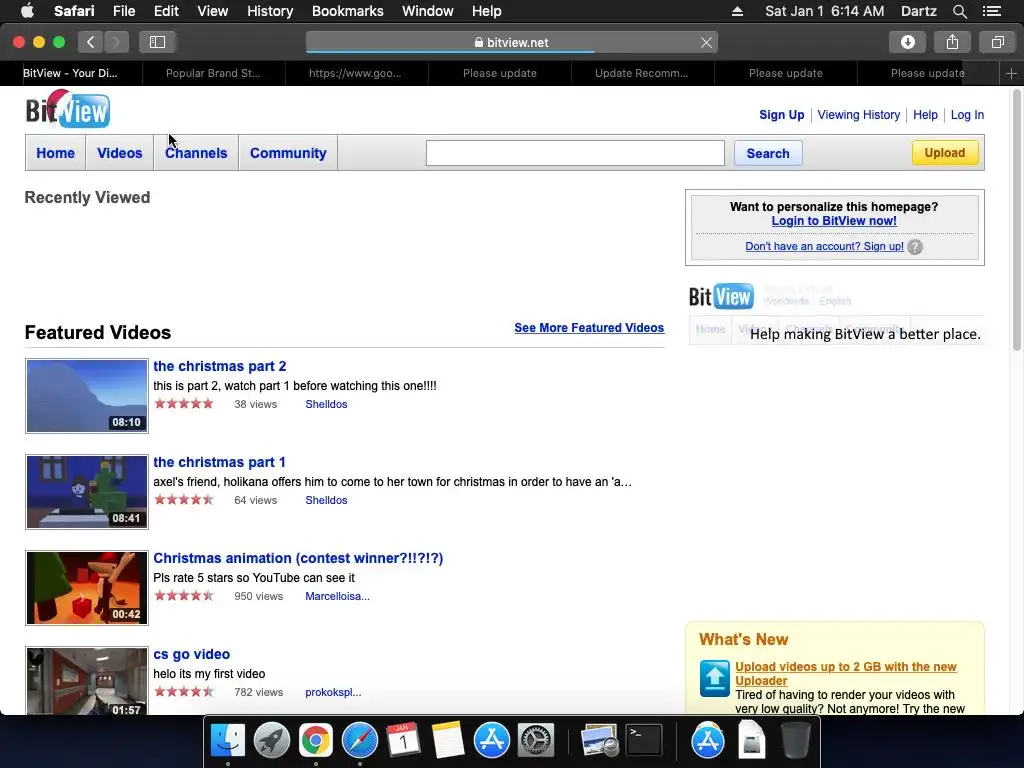Switch to the Update Recomm... tab
The image size is (1024, 768).
pyautogui.click(x=642, y=73)
